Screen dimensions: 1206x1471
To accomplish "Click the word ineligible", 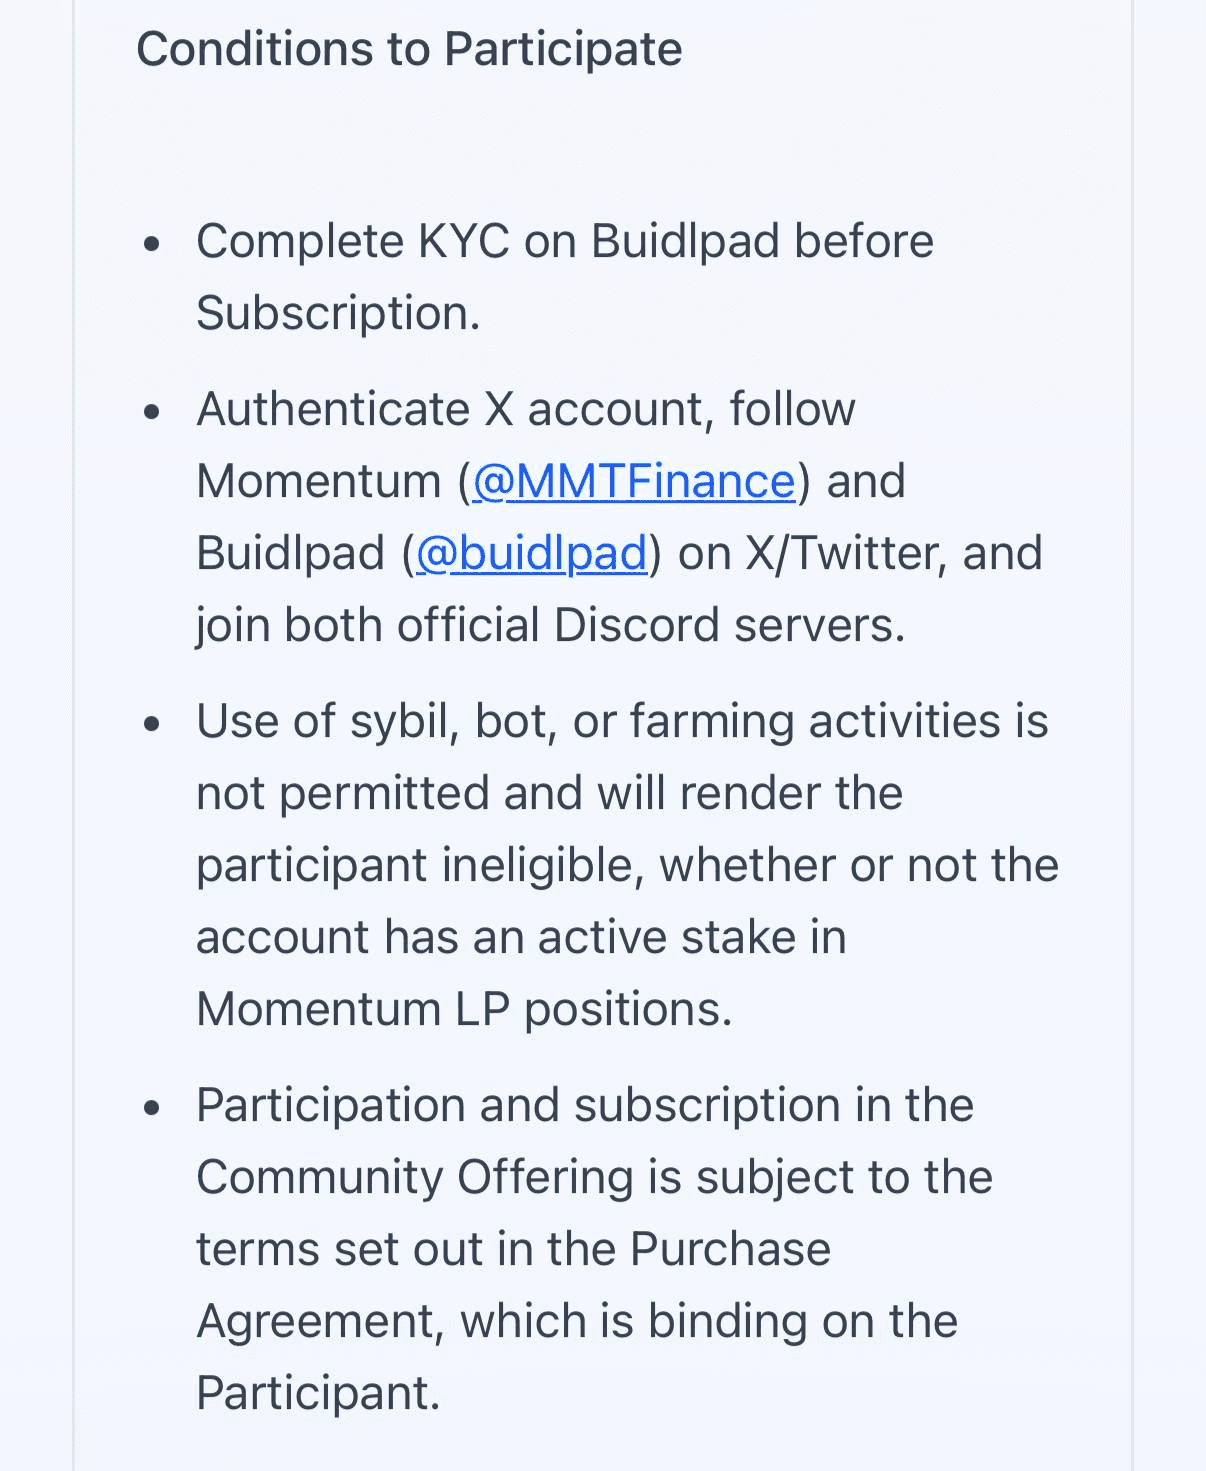I will click(x=541, y=866).
